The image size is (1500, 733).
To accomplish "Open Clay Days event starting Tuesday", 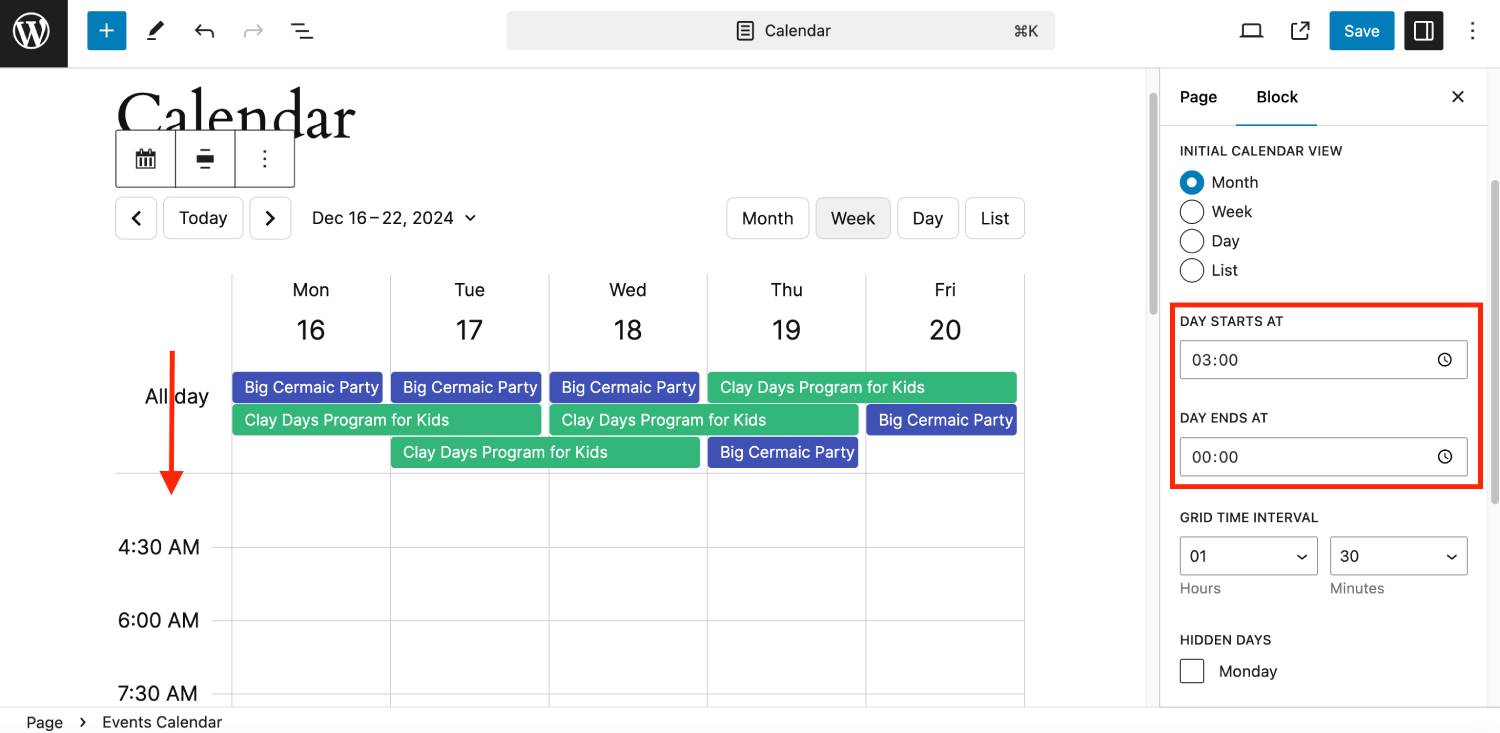I will [x=545, y=452].
